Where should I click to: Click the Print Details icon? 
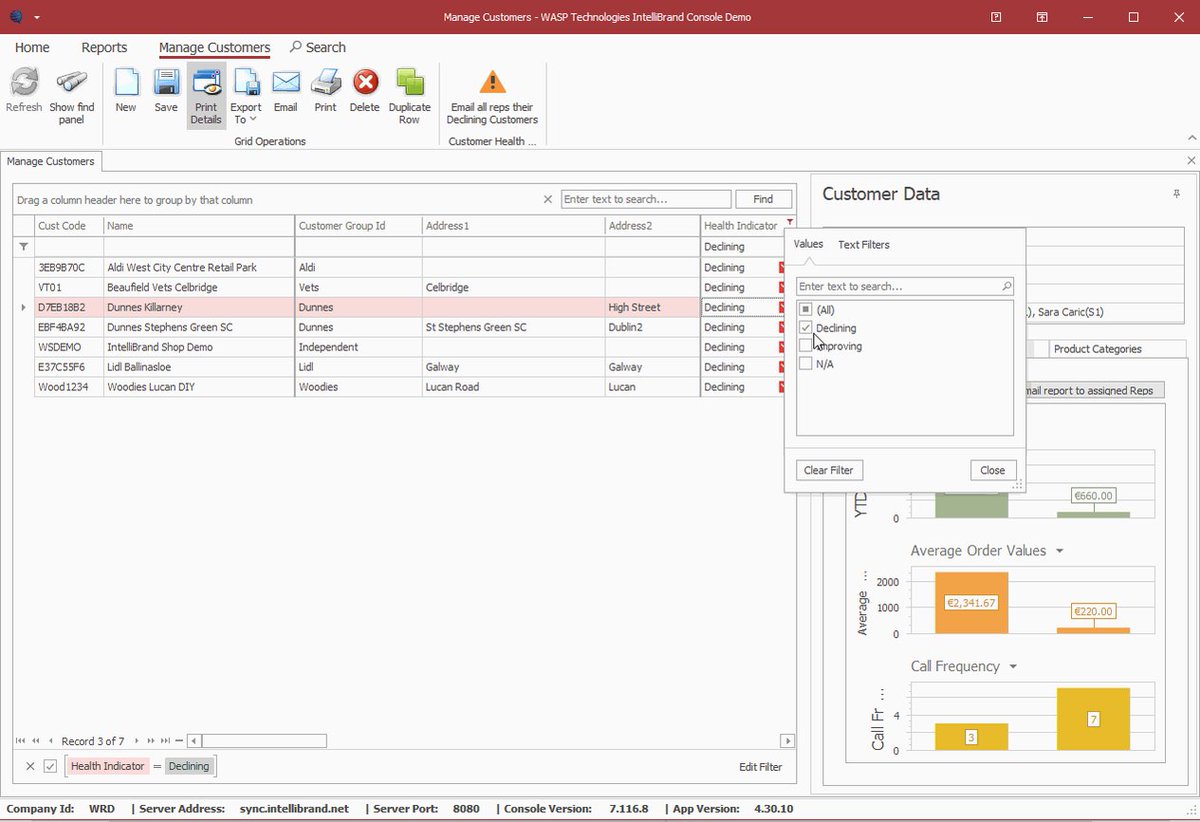click(x=206, y=82)
